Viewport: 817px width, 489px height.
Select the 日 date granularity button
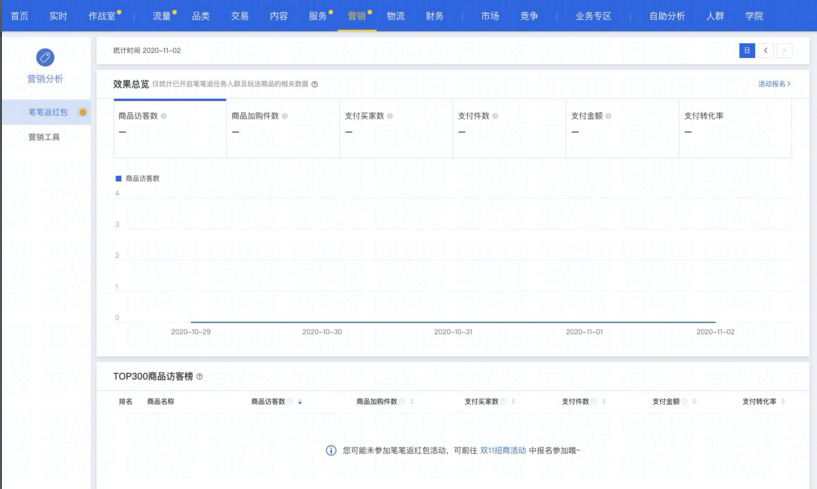point(747,51)
